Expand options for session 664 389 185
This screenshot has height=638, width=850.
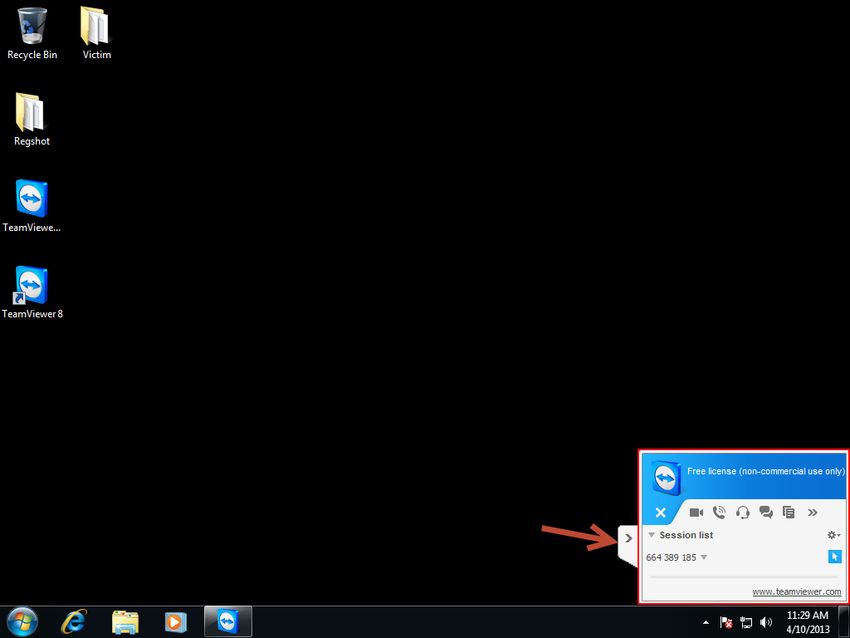tap(704, 557)
